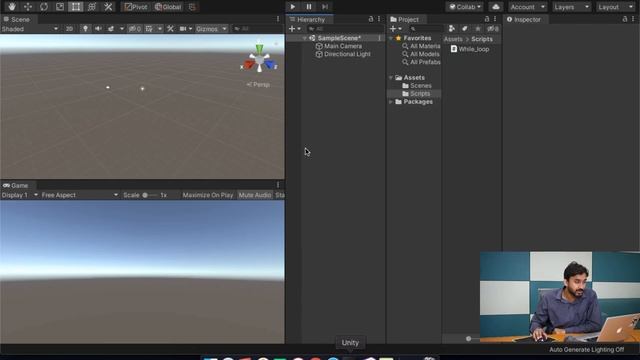Open the Free Aspect dropdown
The height and width of the screenshot is (360, 640).
80,195
